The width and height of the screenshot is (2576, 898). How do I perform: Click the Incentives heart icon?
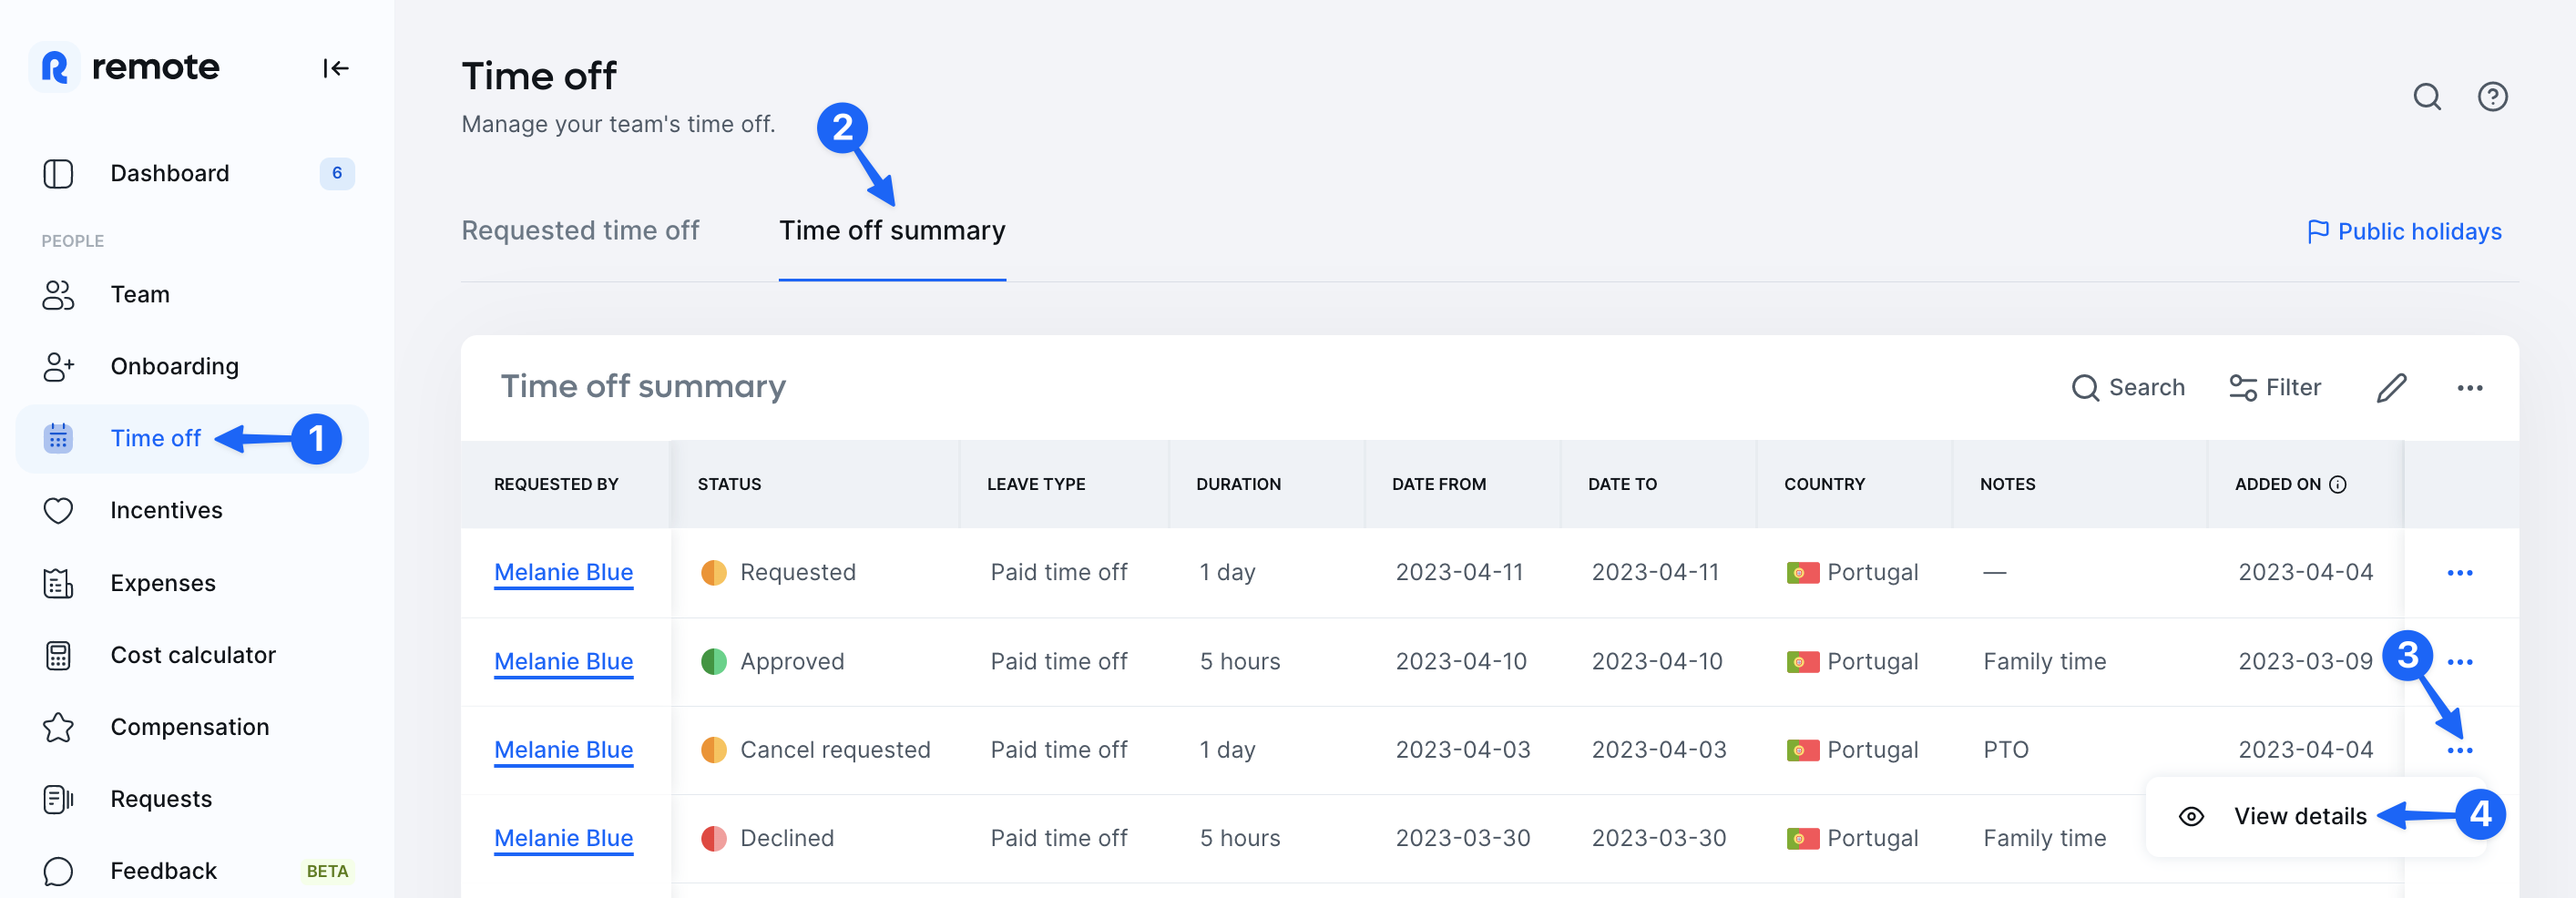point(58,510)
